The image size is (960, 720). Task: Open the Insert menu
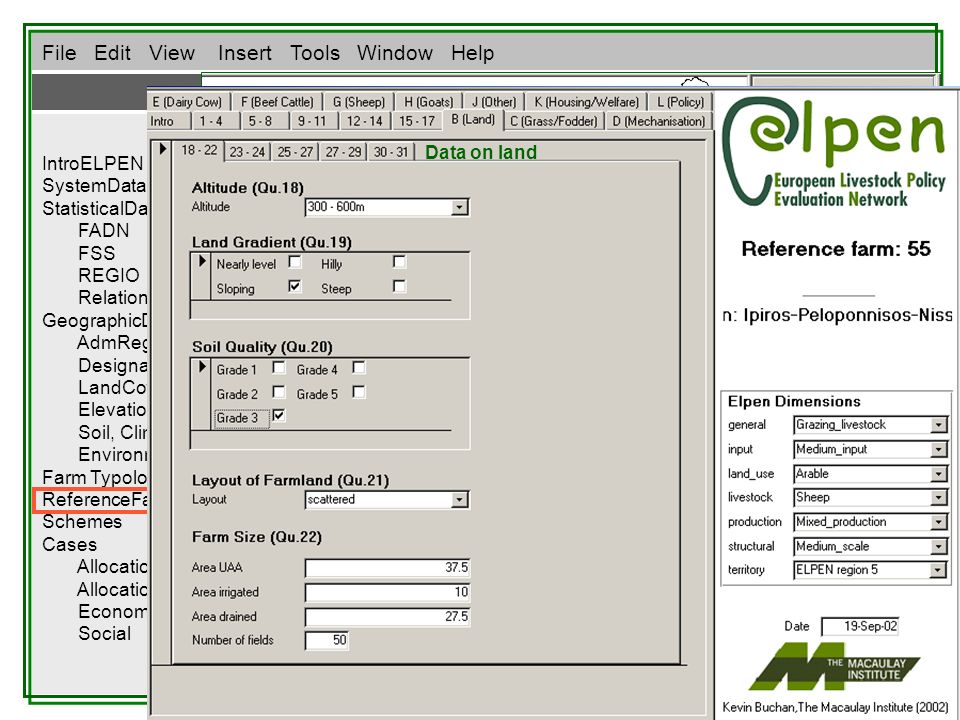244,53
